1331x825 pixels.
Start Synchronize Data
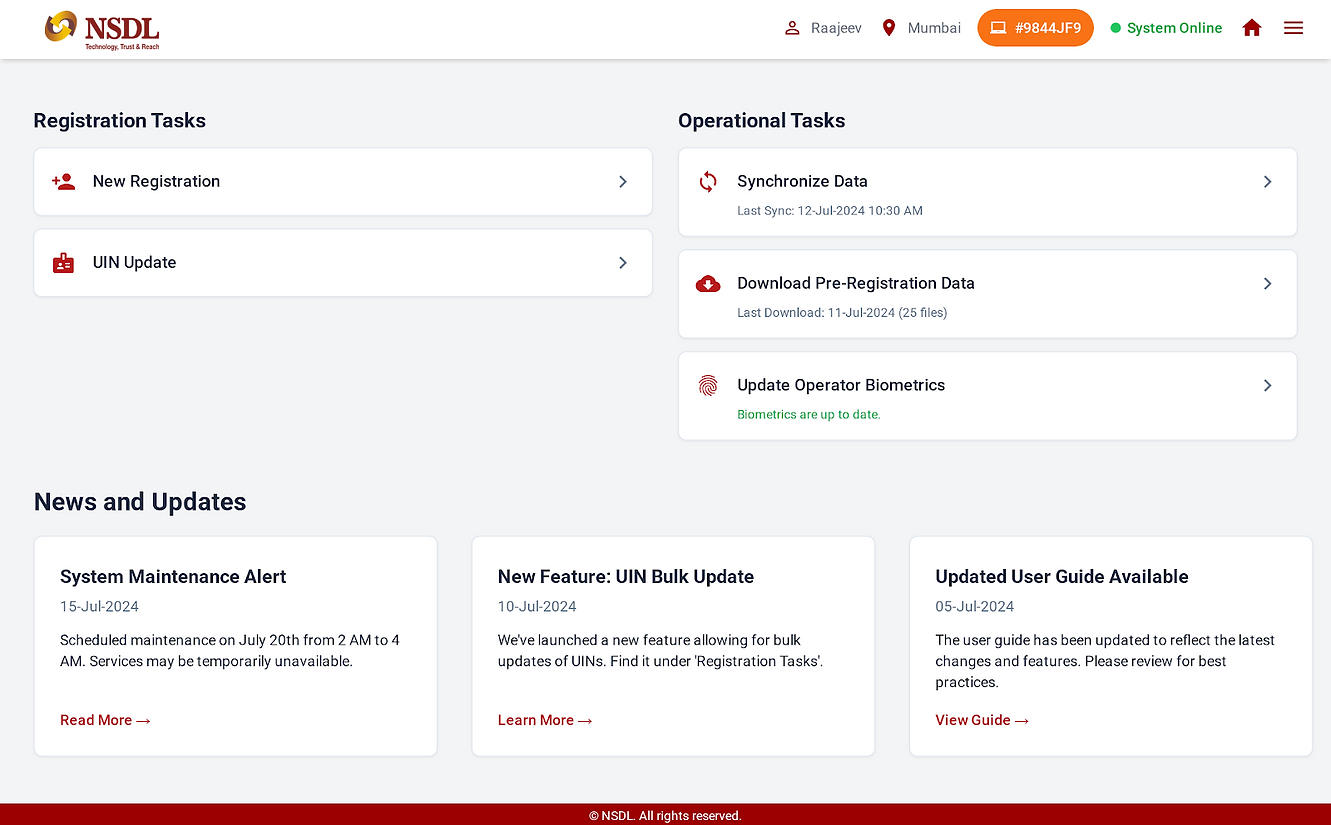click(x=988, y=193)
